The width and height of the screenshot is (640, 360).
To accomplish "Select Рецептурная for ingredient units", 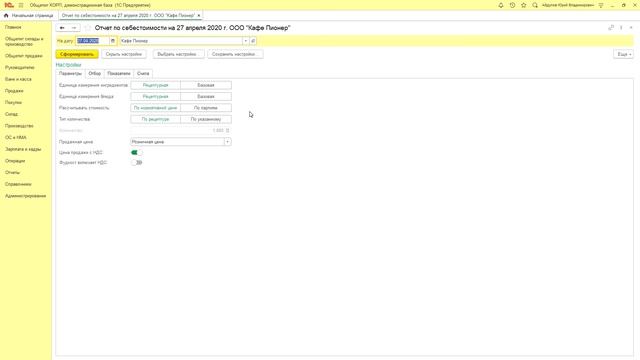I will tap(156, 85).
